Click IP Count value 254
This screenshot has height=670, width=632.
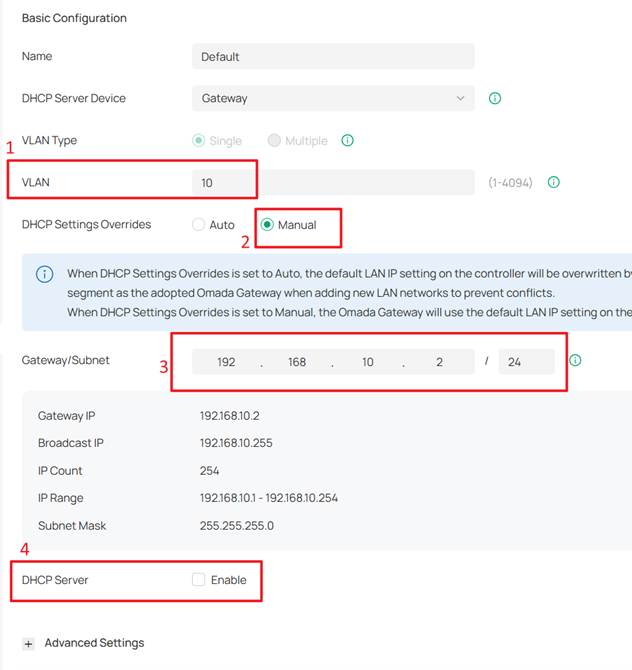pos(209,470)
